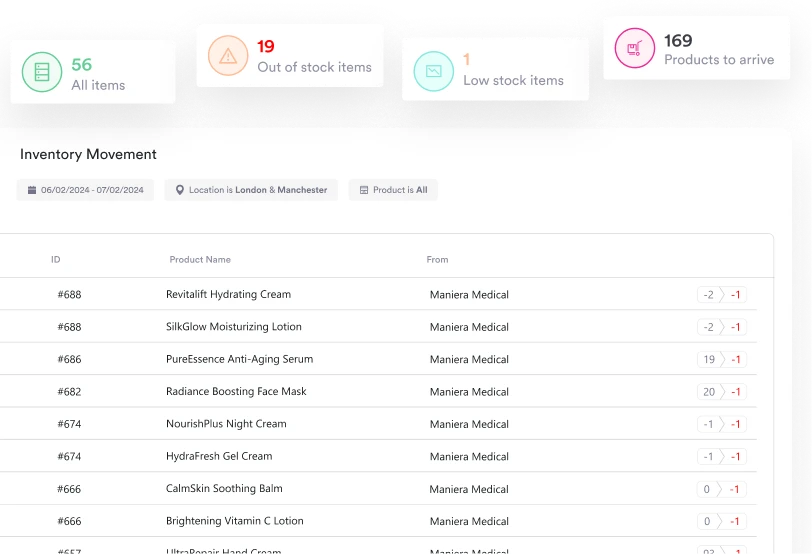The width and height of the screenshot is (812, 554).
Task: Click the stock change badge for CalmSkin Soothing Balm
Action: (722, 490)
